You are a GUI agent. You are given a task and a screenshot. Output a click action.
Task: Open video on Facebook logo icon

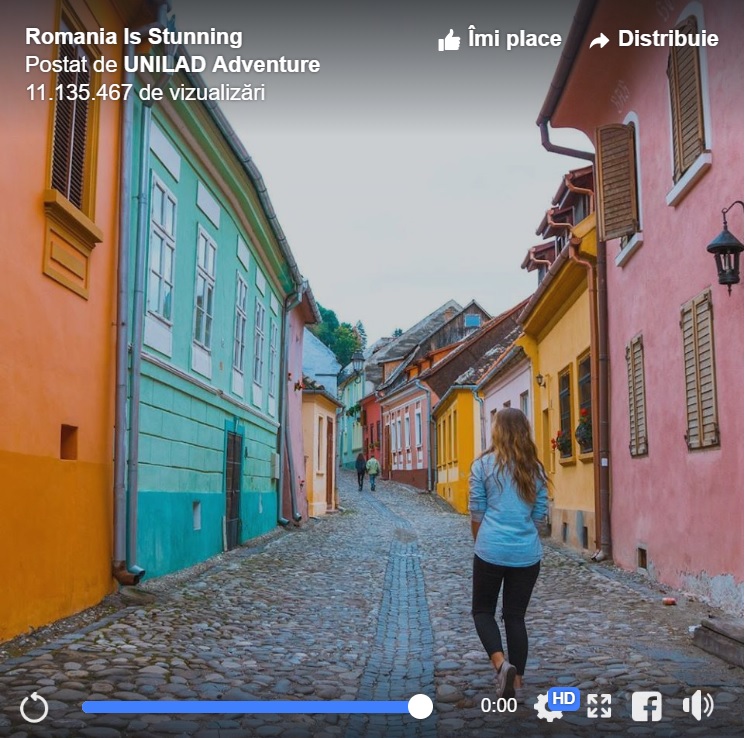tap(647, 707)
